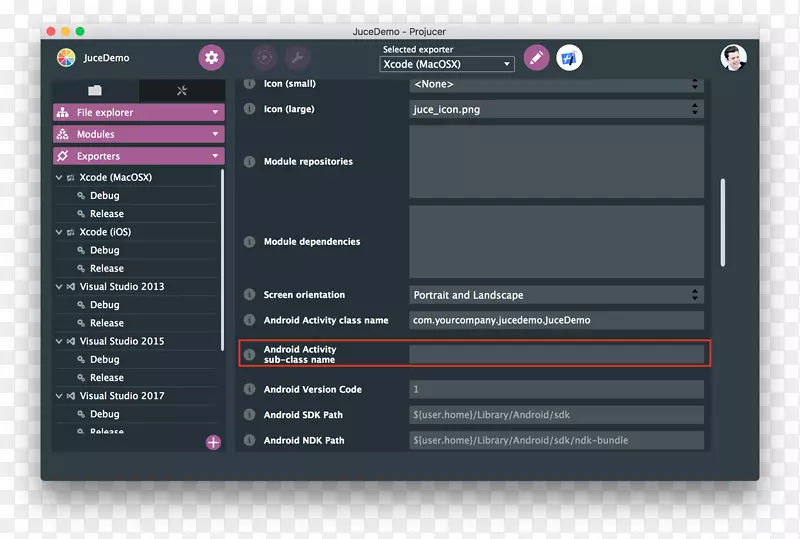This screenshot has height=539, width=800.
Task: Collapse the File explorer panel
Action: click(215, 112)
